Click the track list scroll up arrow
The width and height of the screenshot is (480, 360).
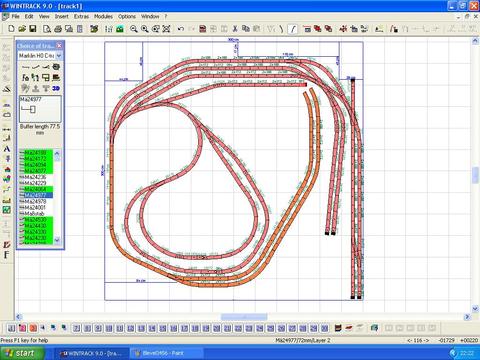click(57, 153)
